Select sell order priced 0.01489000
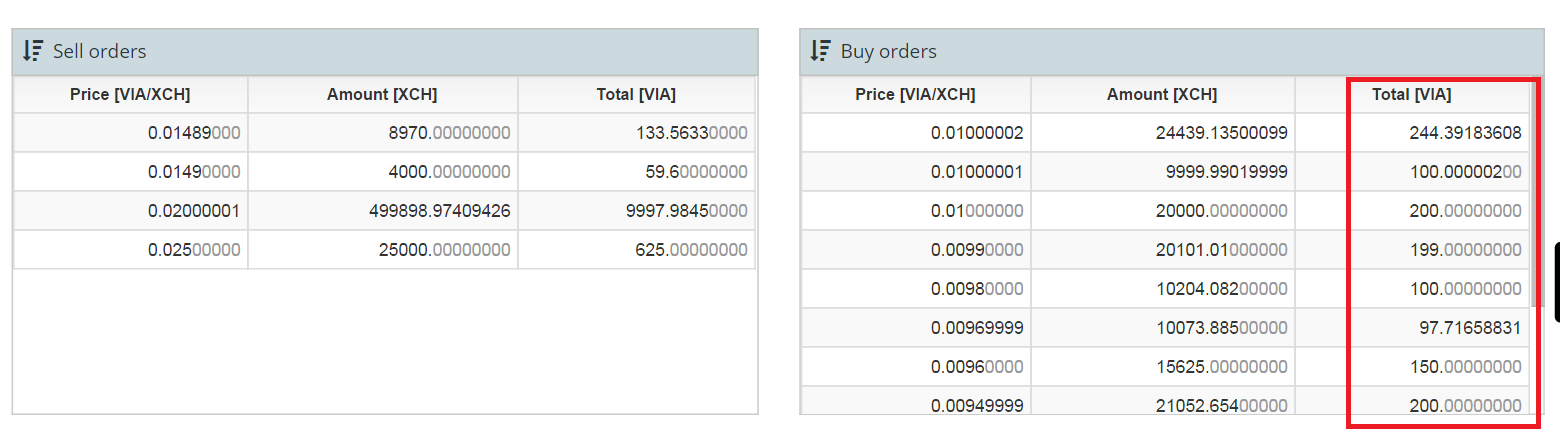 pyautogui.click(x=385, y=133)
